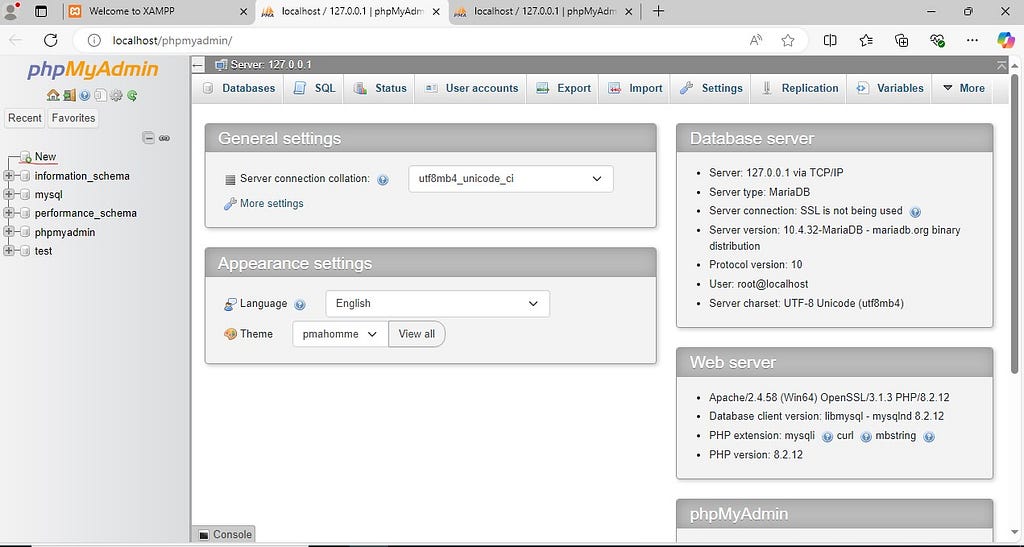Open the Settings tab
1024x547 pixels.
tap(711, 88)
